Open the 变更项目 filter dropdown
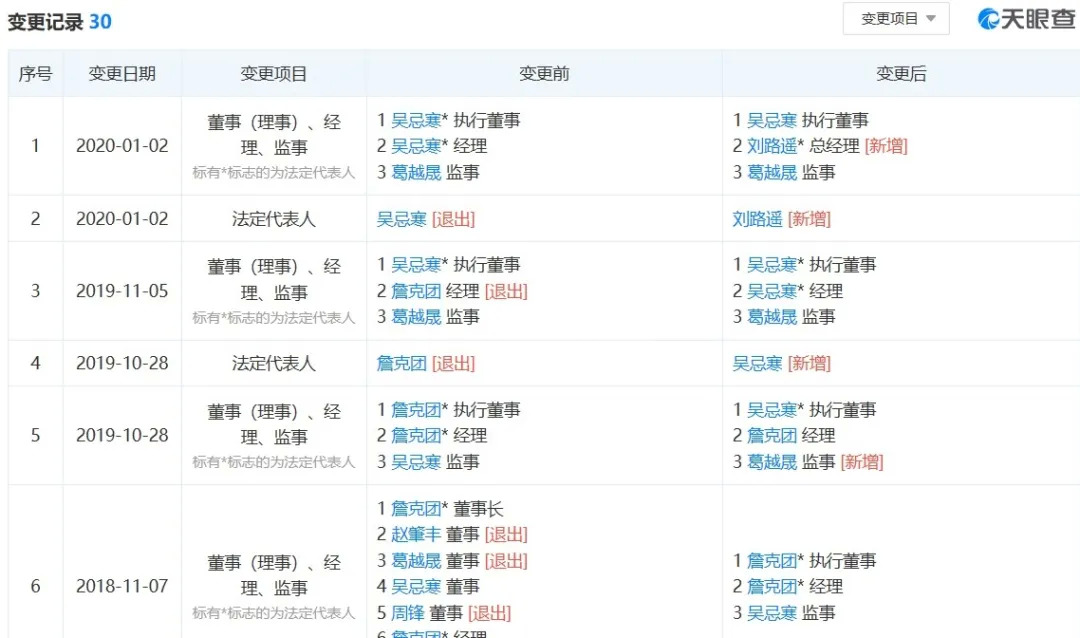This screenshot has height=638, width=1080. tap(895, 19)
